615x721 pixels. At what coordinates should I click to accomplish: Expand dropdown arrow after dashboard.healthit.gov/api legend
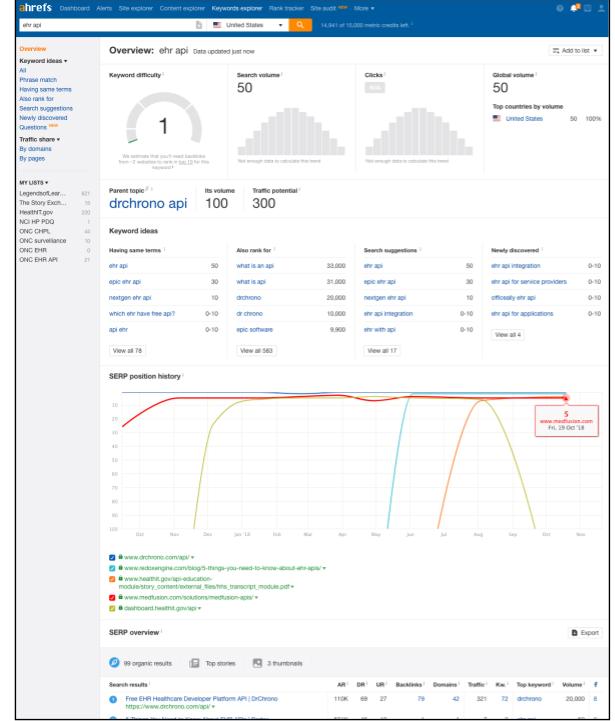pyautogui.click(x=199, y=608)
